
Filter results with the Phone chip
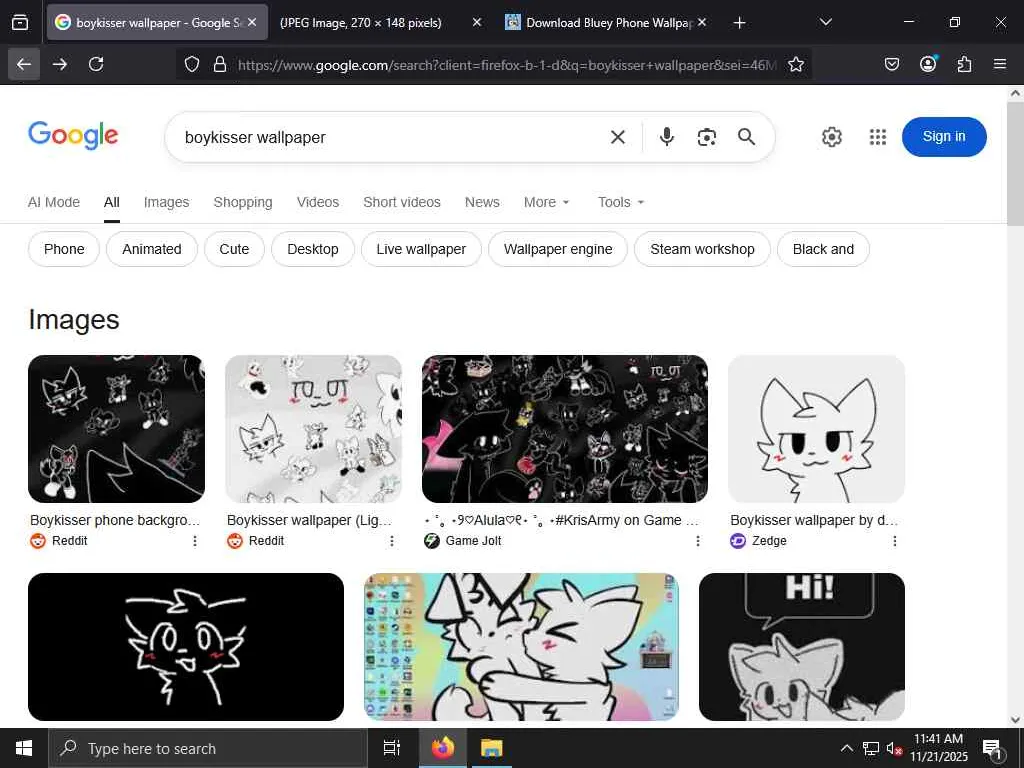click(x=64, y=249)
